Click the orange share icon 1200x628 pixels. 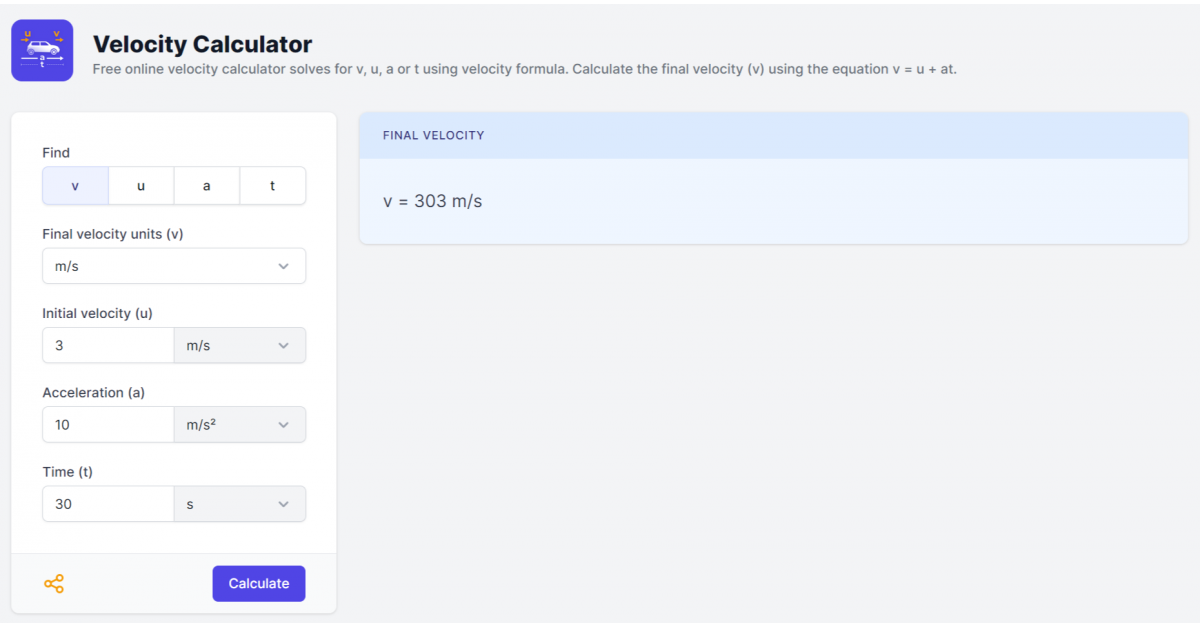pos(54,584)
